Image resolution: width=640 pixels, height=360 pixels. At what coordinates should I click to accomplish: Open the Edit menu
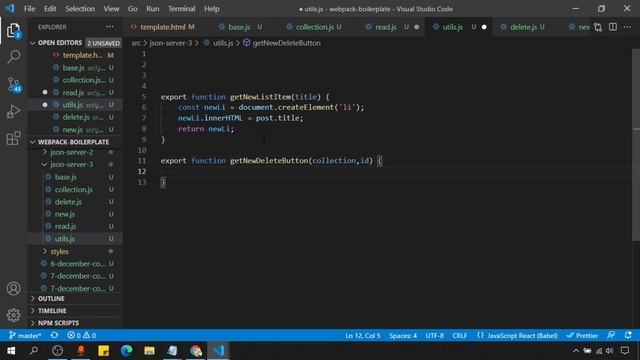tap(50, 9)
